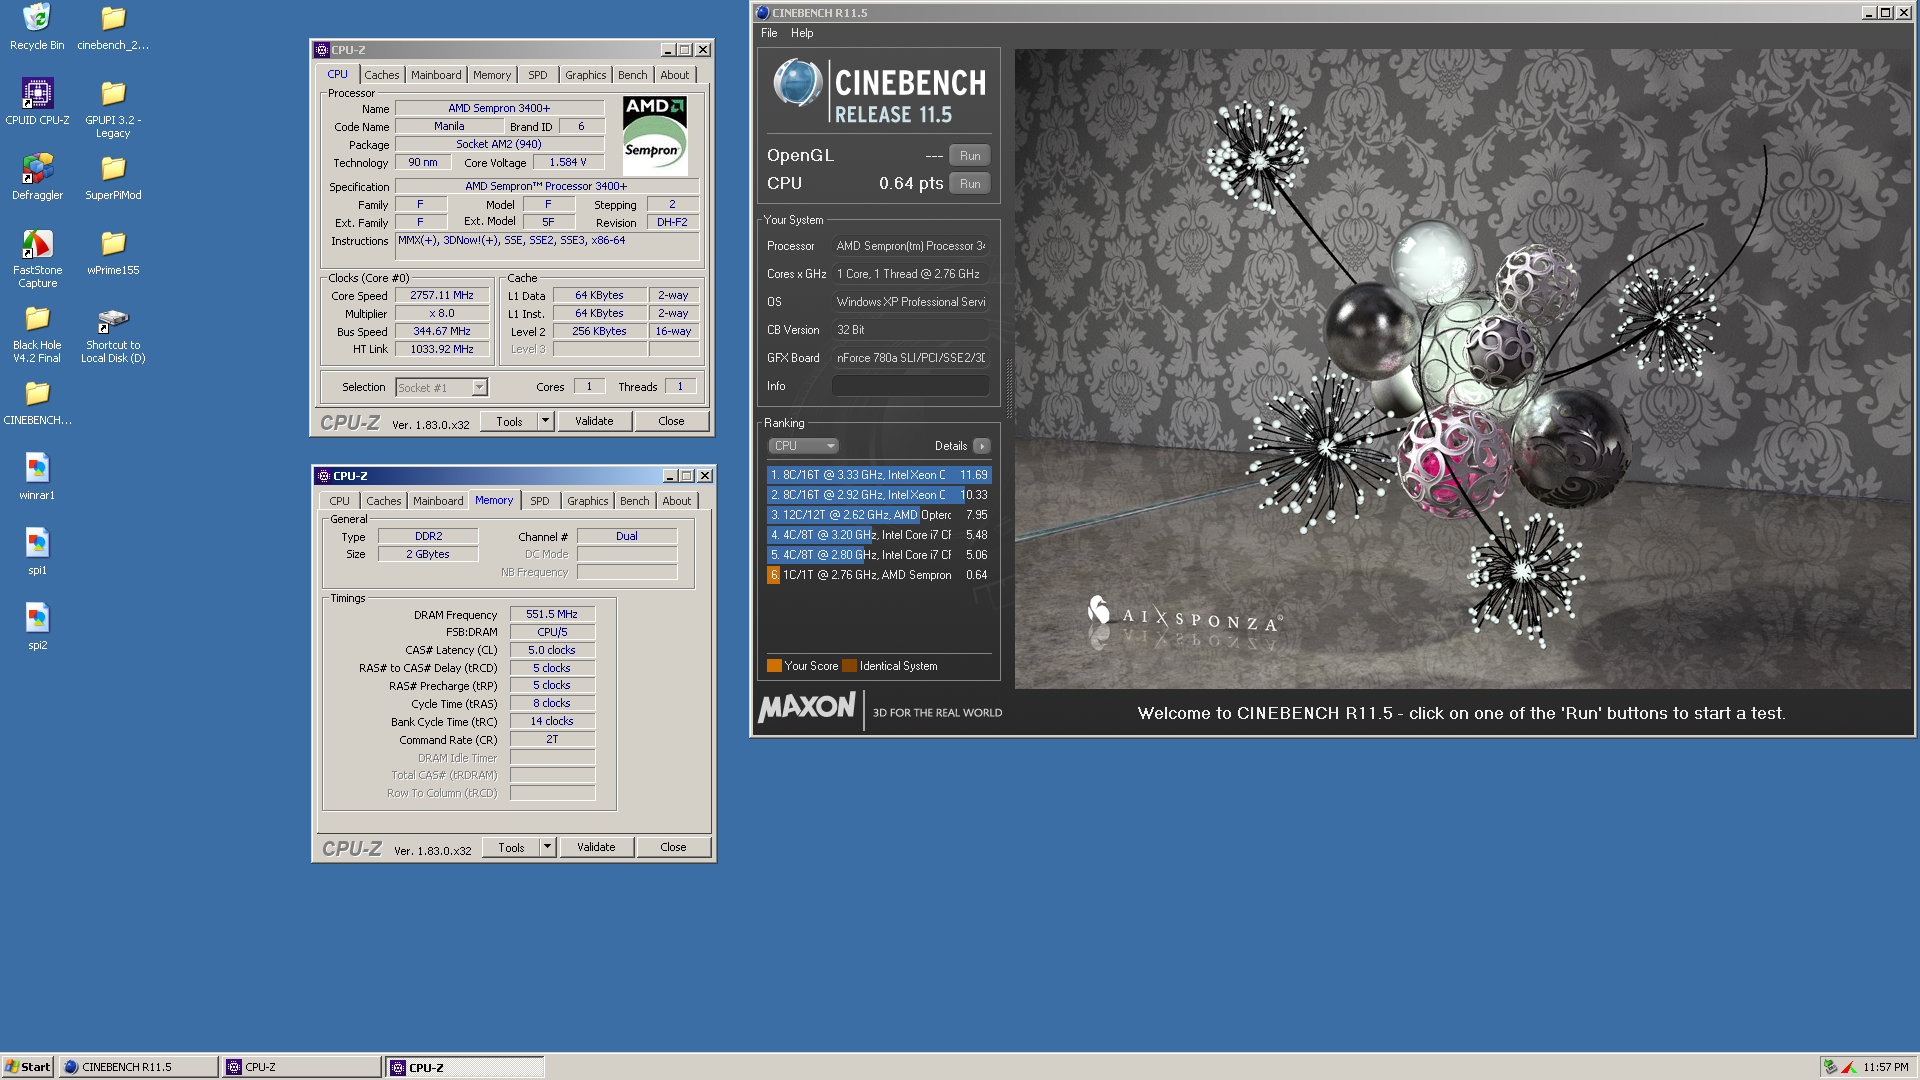Click the CPU-Z title bar icon of the upper window
Image resolution: width=1920 pixels, height=1080 pixels.
coord(322,50)
